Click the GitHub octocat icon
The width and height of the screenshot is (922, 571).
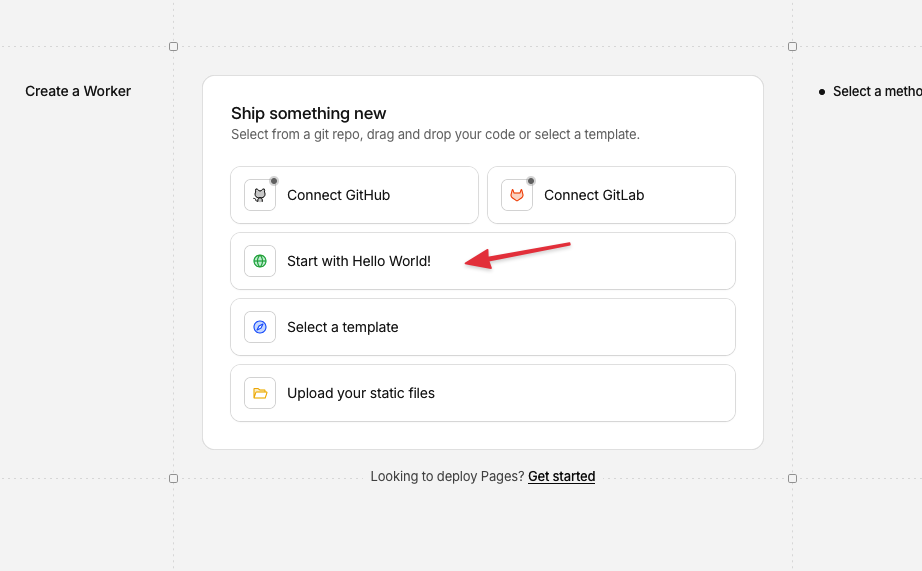[x=260, y=195]
